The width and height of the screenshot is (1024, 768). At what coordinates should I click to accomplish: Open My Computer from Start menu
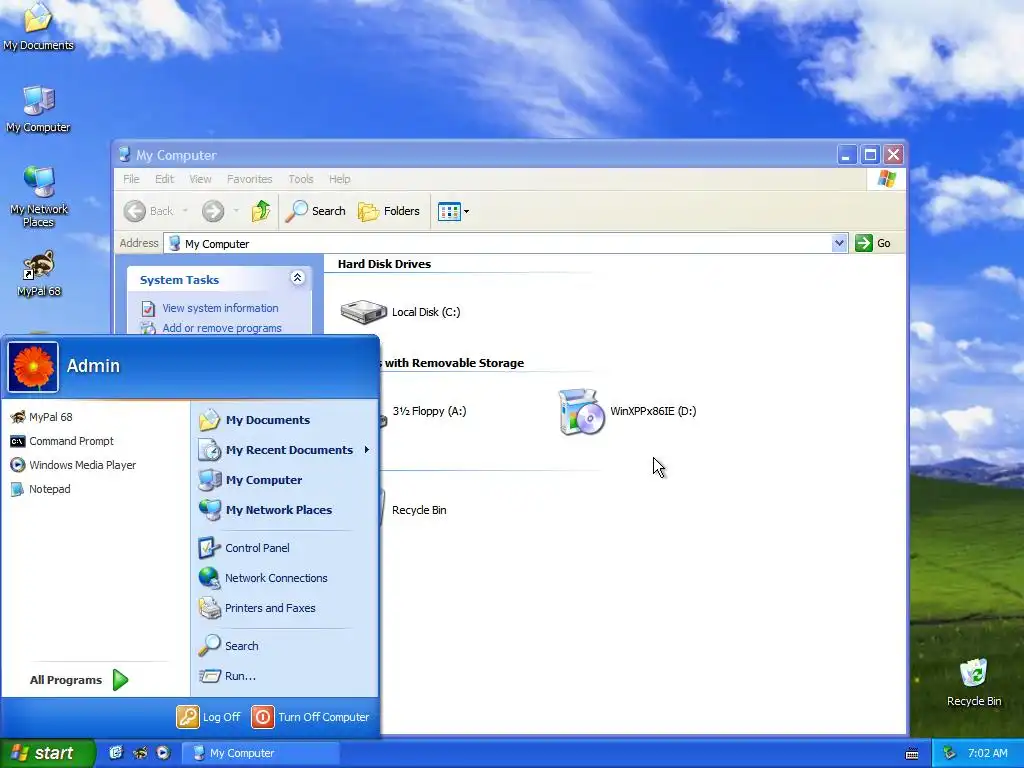(250, 480)
